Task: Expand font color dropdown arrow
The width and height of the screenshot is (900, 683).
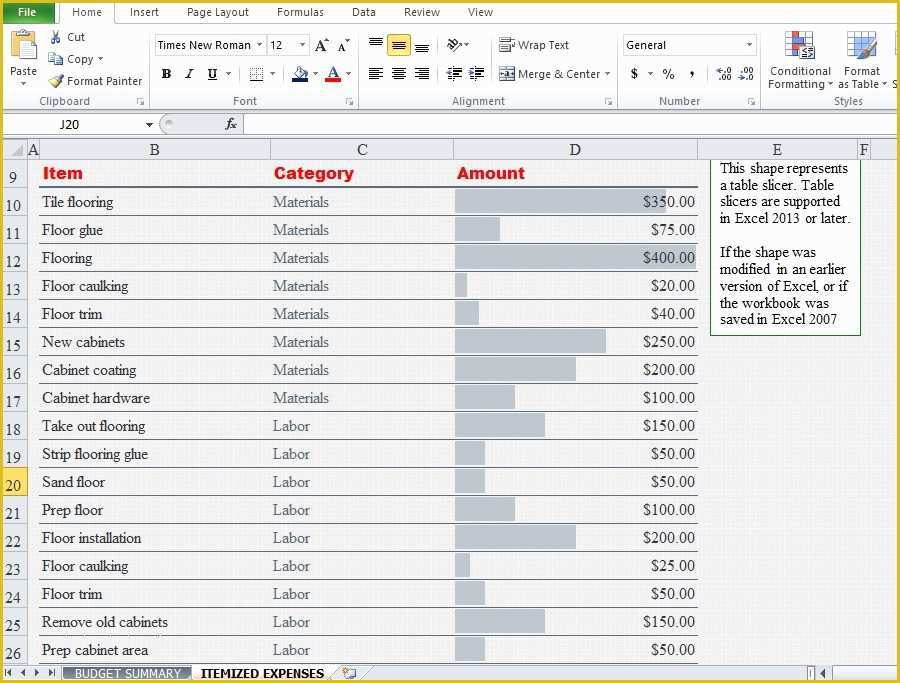Action: click(x=348, y=74)
